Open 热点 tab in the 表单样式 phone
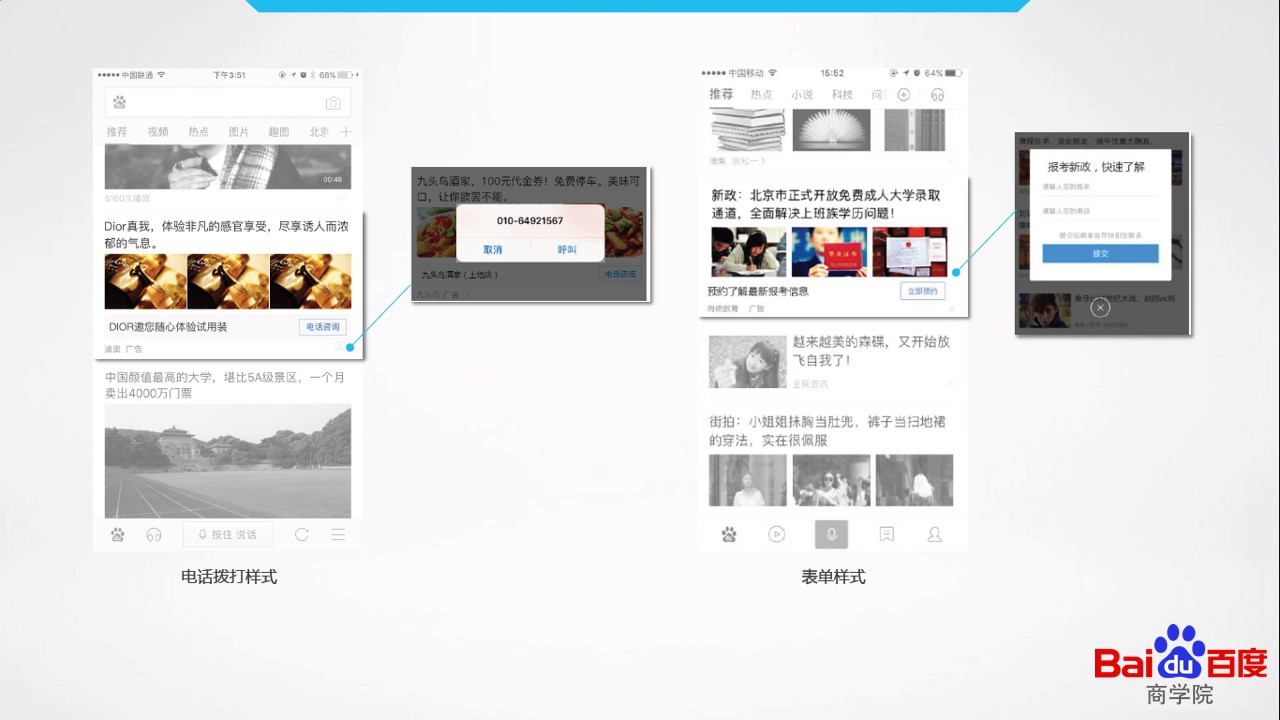This screenshot has width=1280, height=720. pos(762,95)
